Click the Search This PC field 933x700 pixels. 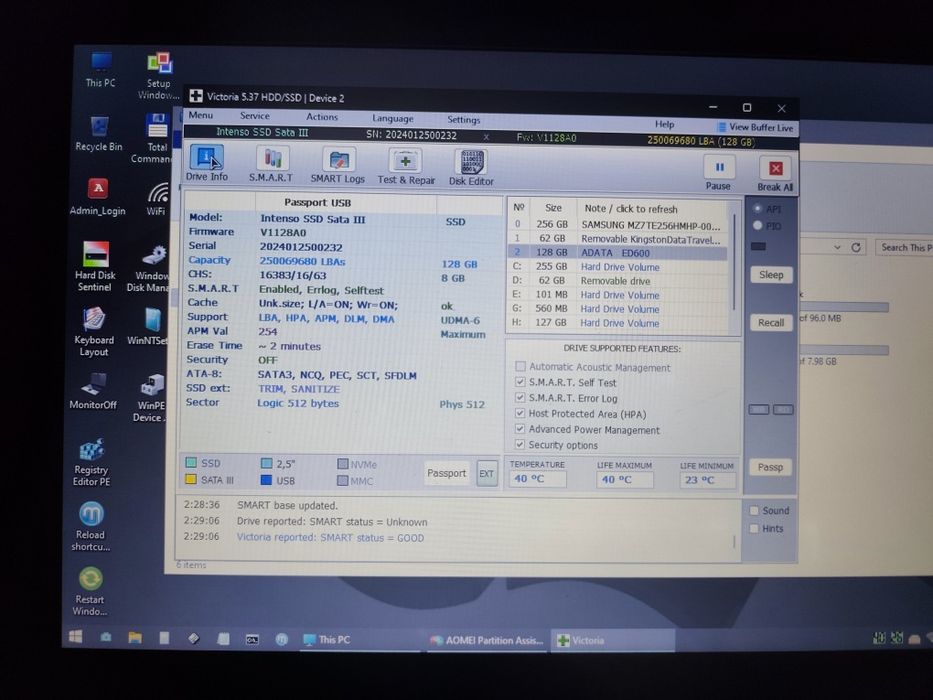coord(904,247)
